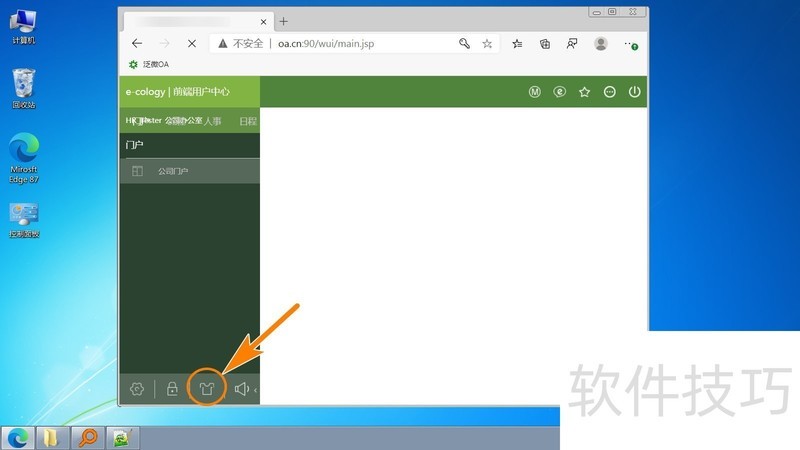Open the Edge settings and more menu
Viewport: 800px width, 450px height.
point(630,44)
